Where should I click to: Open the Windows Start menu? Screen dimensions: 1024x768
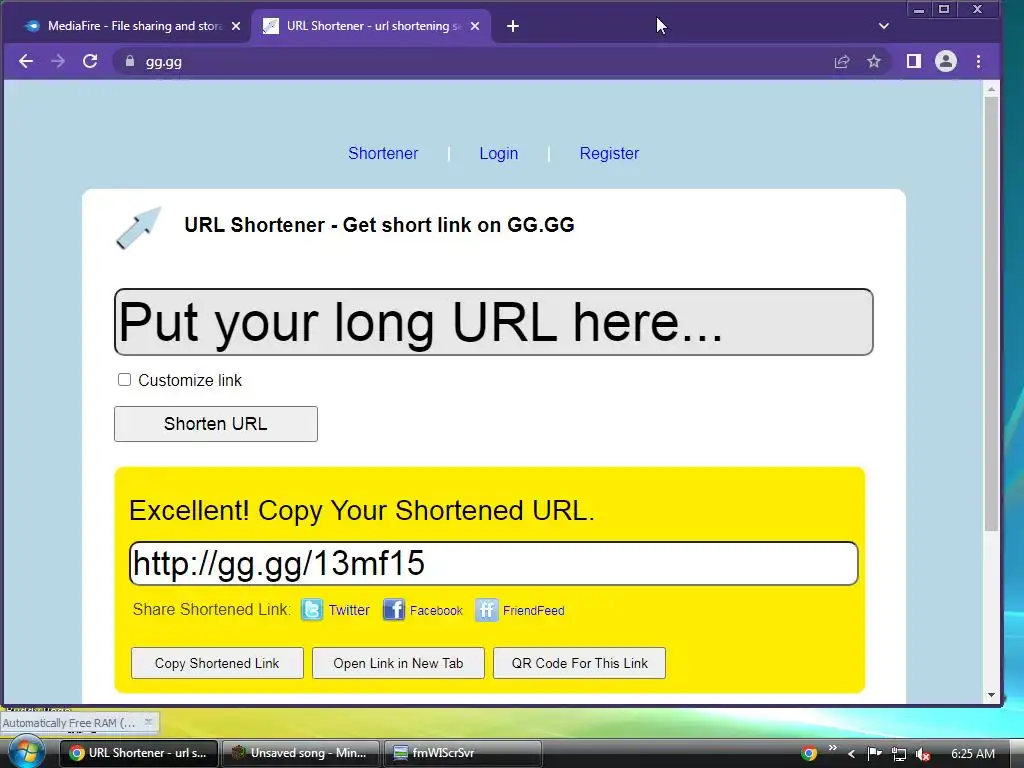click(25, 752)
